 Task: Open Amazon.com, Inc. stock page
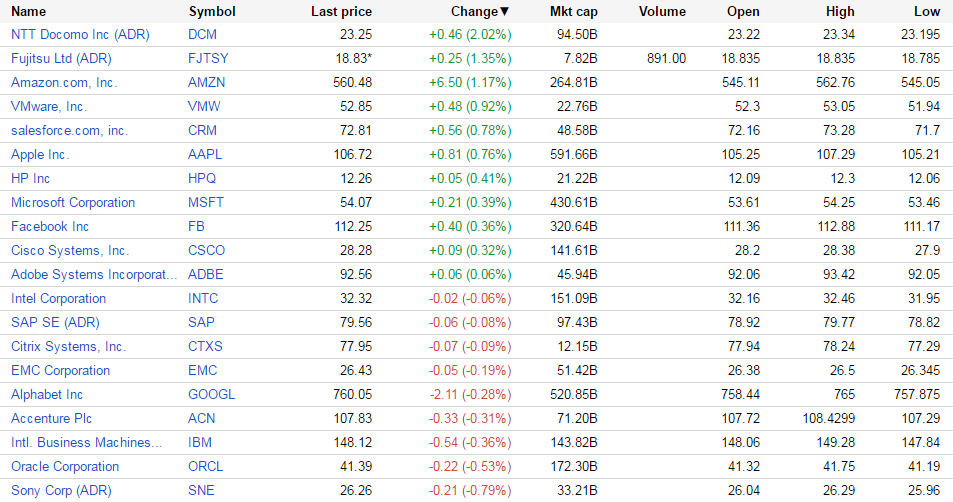click(64, 82)
